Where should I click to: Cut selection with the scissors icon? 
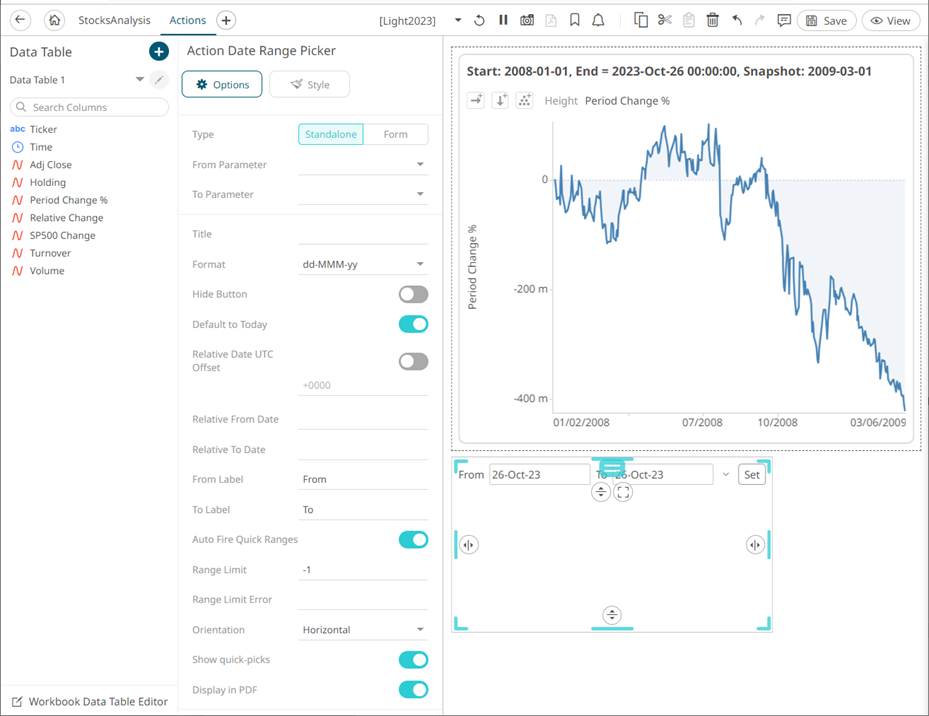pos(665,20)
